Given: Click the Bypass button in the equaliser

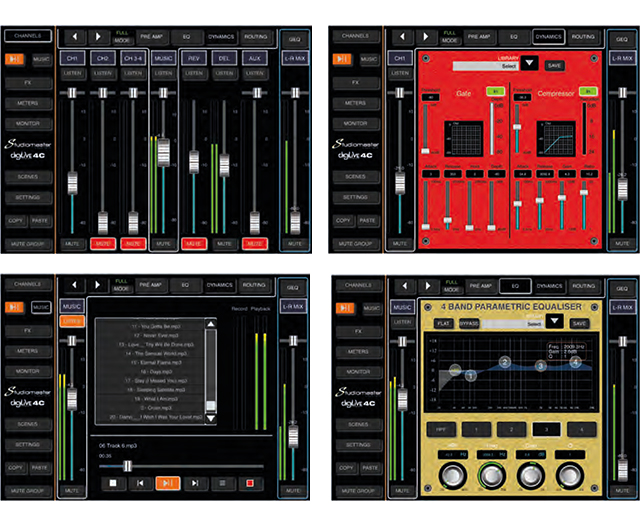Looking at the screenshot, I should click(468, 324).
